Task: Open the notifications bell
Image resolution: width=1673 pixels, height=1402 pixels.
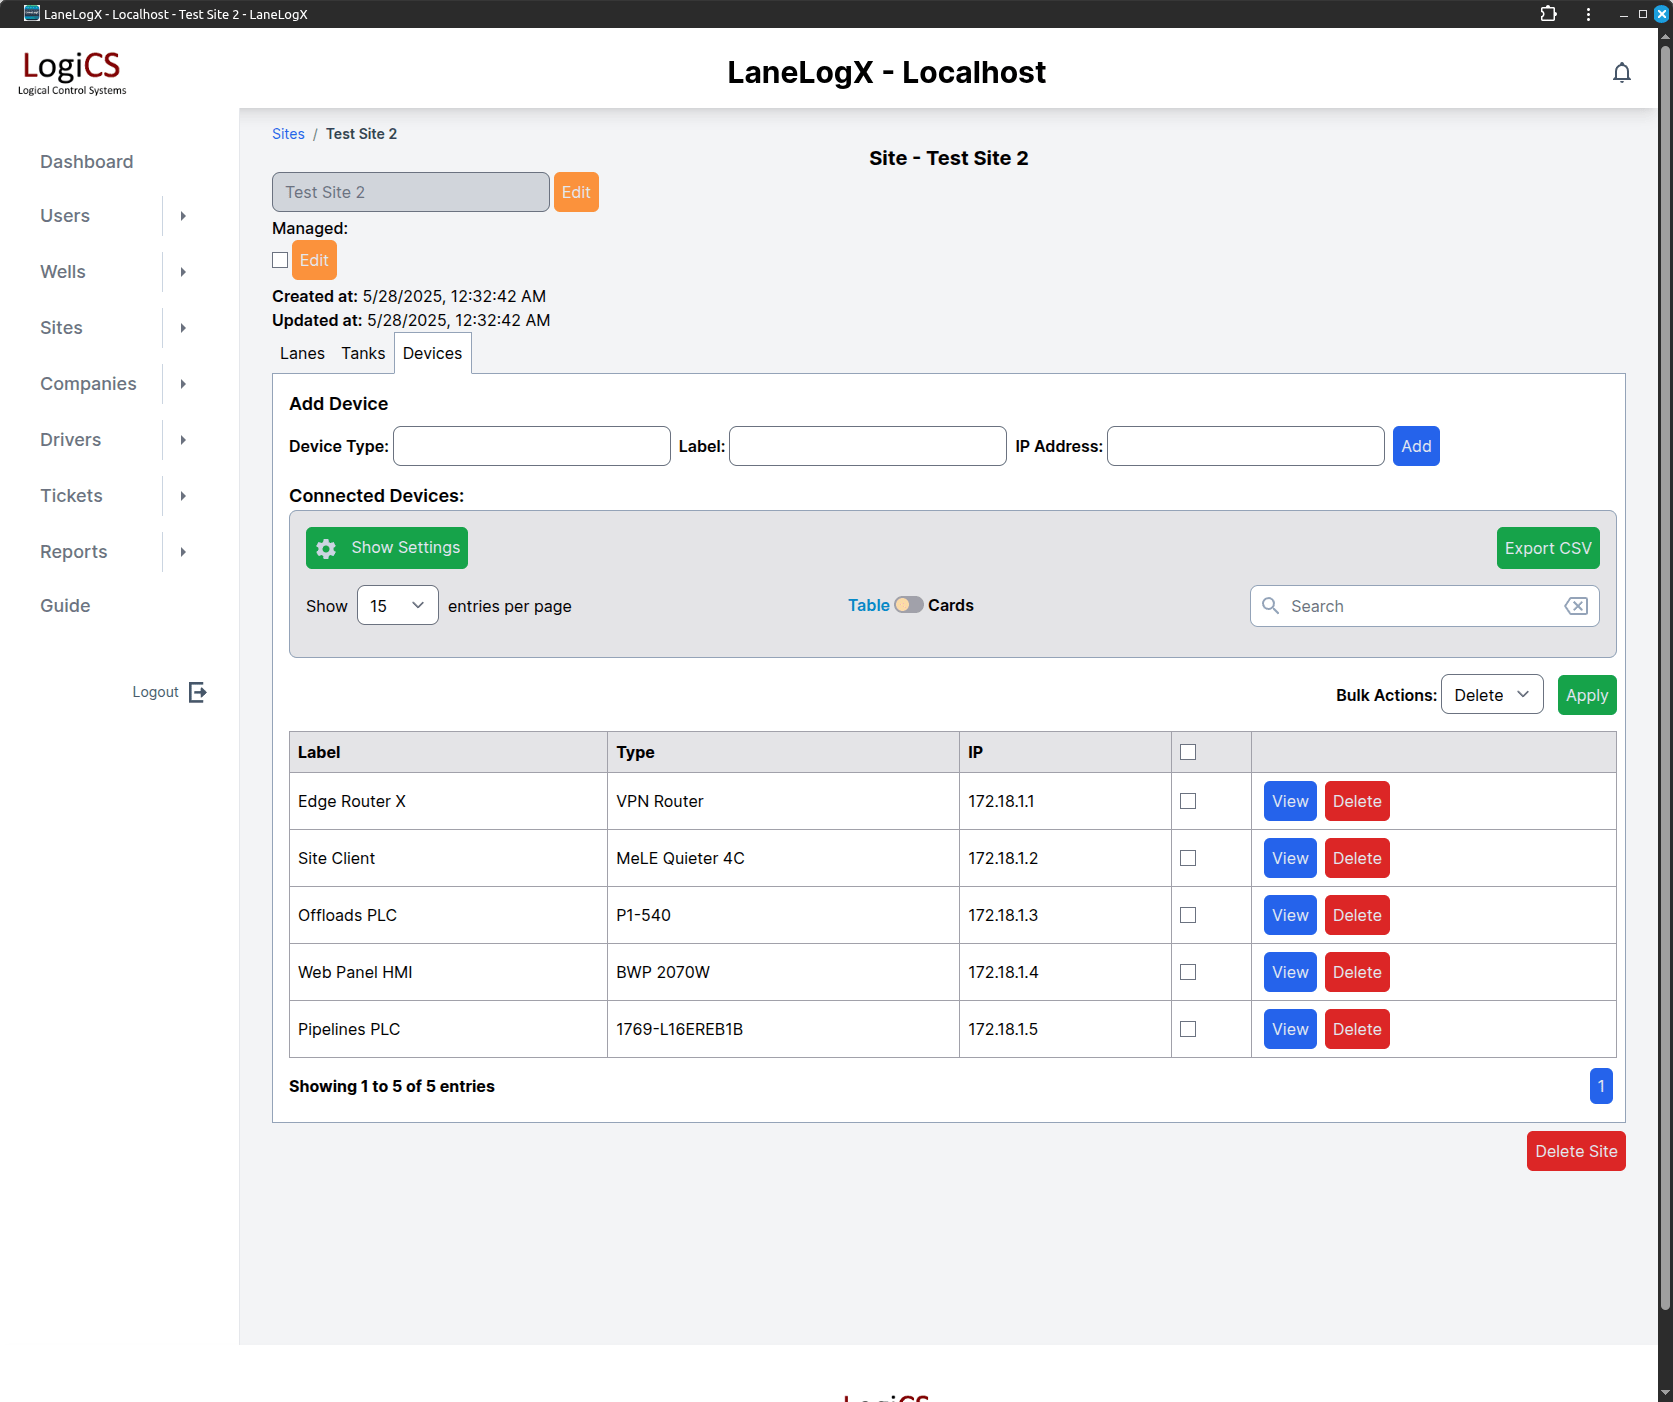Action: pos(1621,73)
